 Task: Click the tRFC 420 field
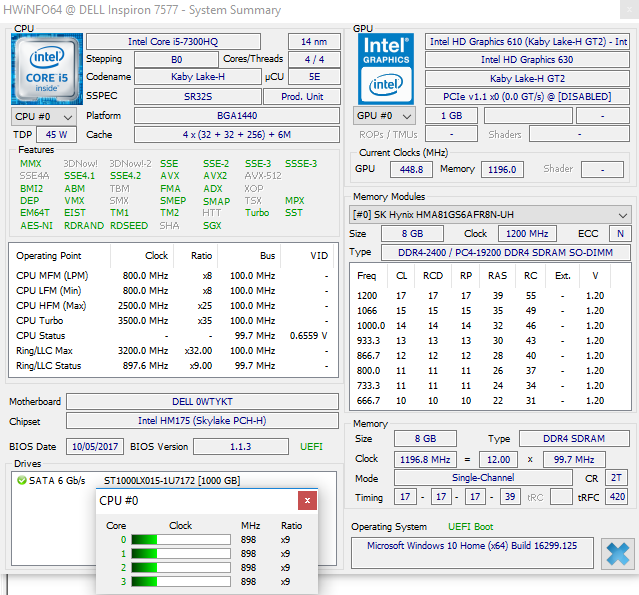click(617, 497)
